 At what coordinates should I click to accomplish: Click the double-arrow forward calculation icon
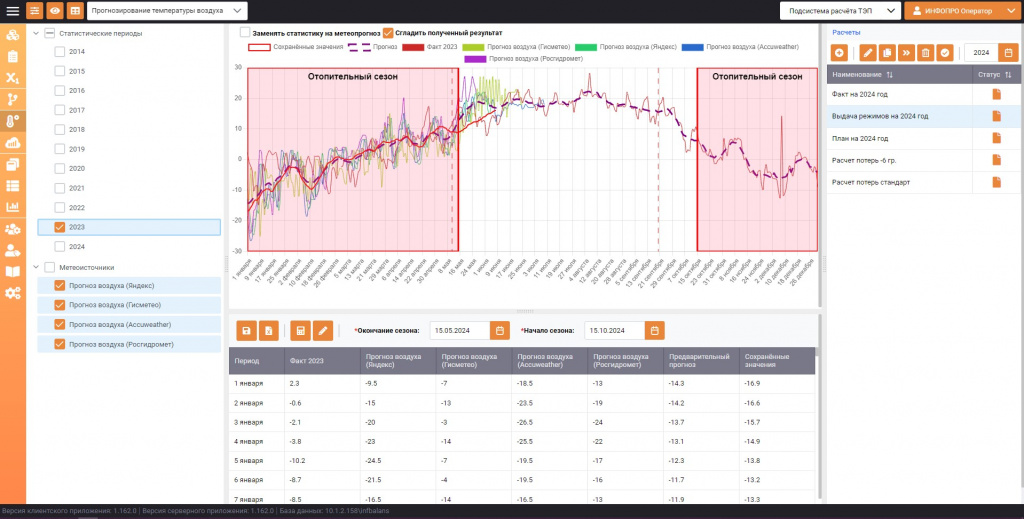906,53
